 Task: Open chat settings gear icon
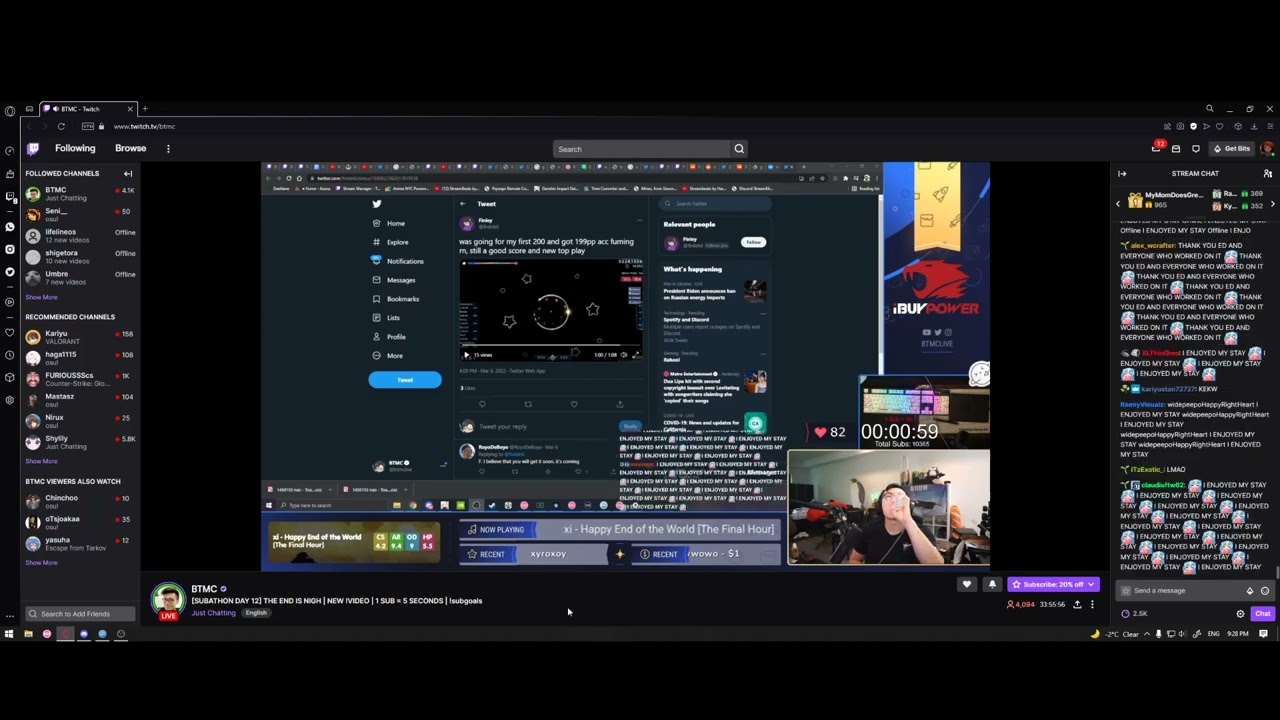click(x=1241, y=614)
